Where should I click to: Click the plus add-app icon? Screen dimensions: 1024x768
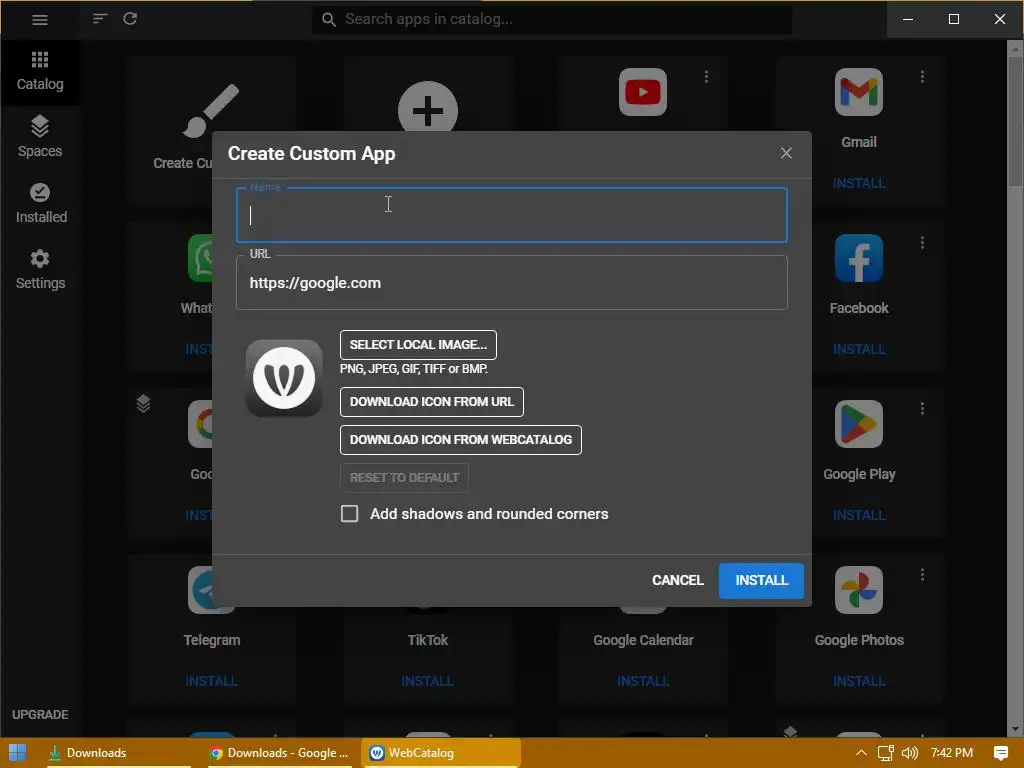click(428, 108)
